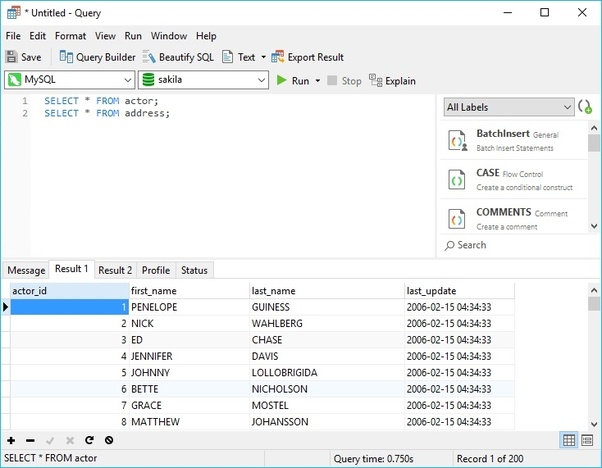Screen dimensions: 602x468
Task: Click the last_name column header
Action: click(327, 291)
